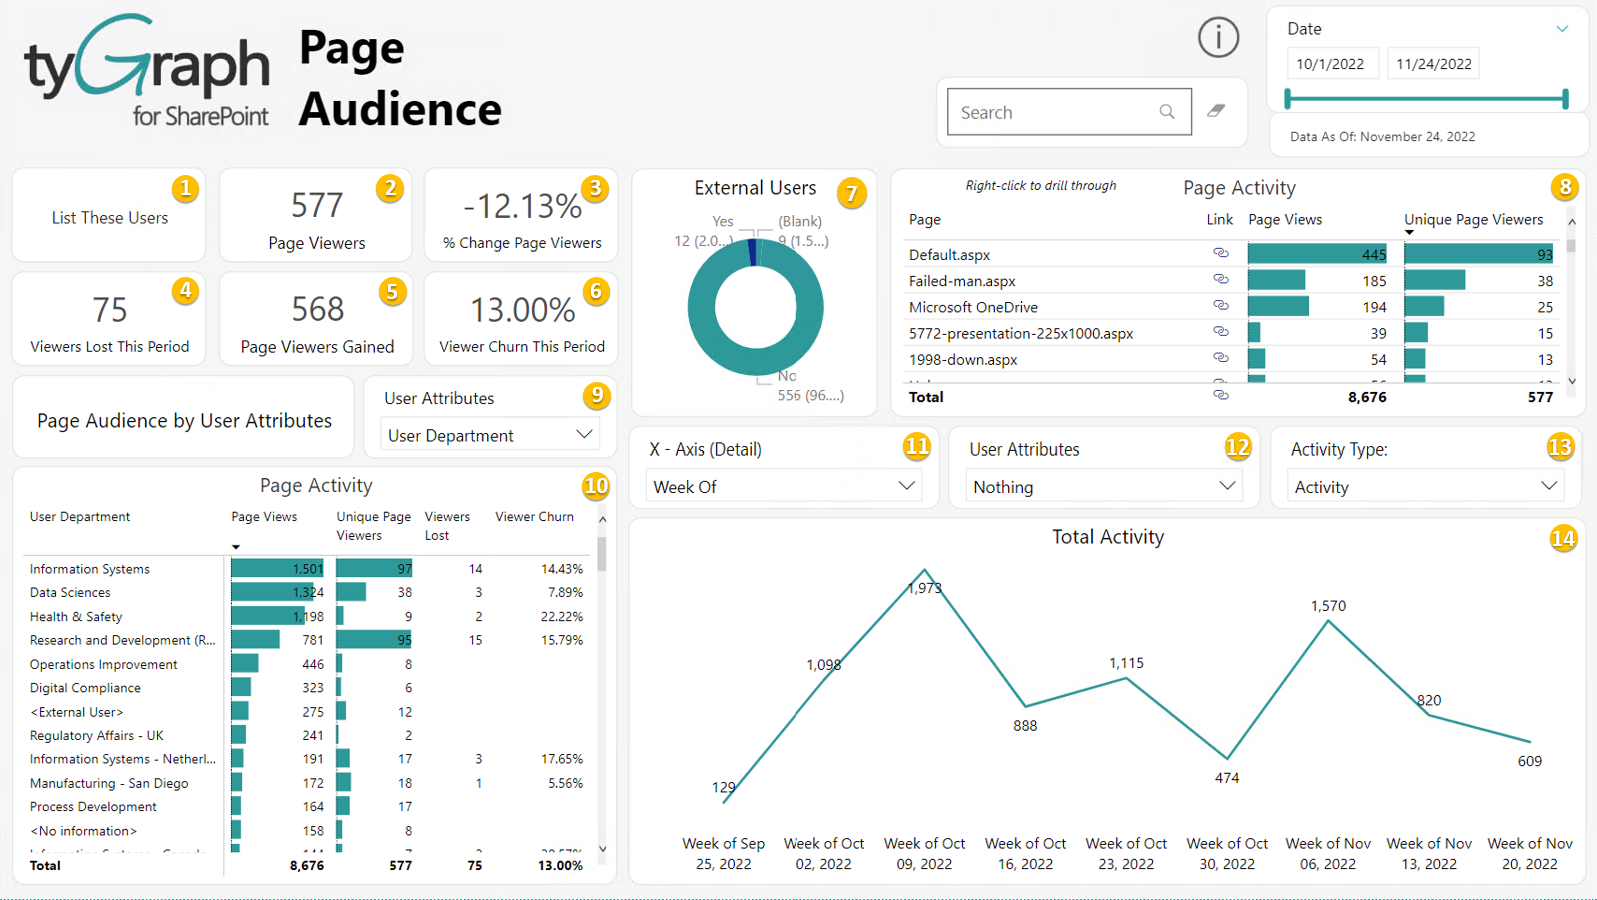1597x900 pixels.
Task: Sort by Unique Page Viewers column header
Action: coord(1473,220)
